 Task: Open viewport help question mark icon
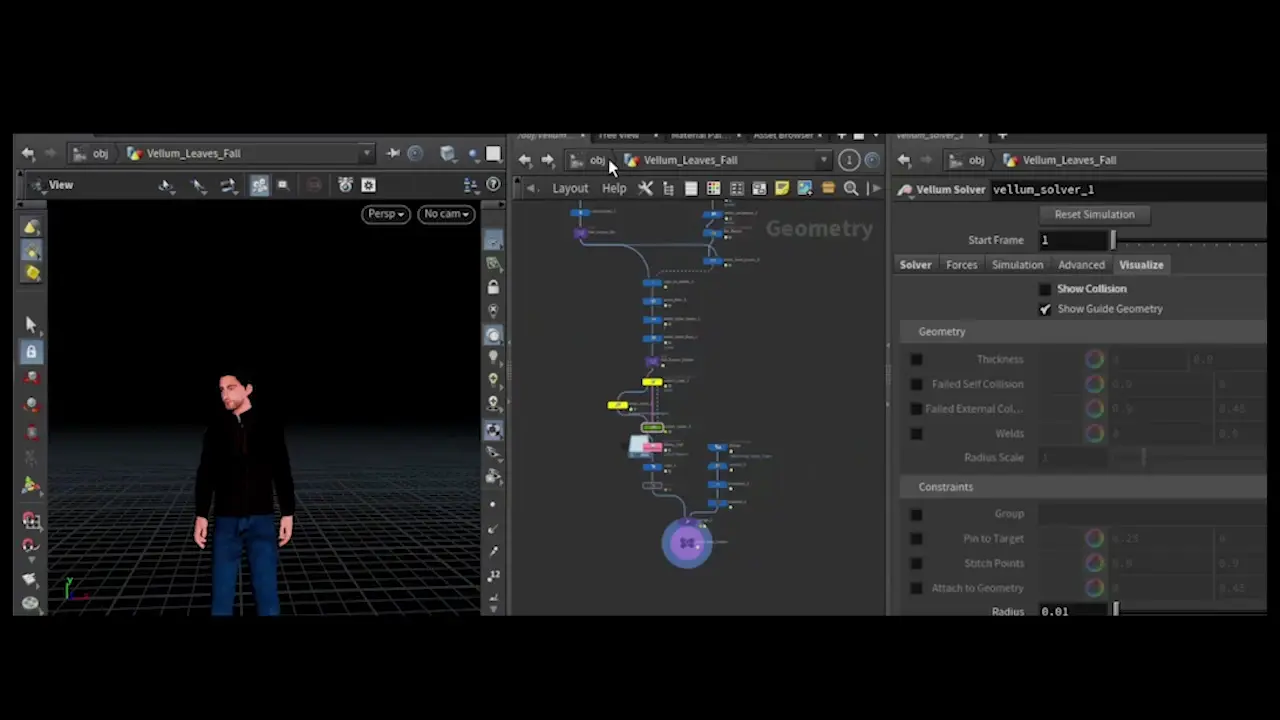point(493,185)
